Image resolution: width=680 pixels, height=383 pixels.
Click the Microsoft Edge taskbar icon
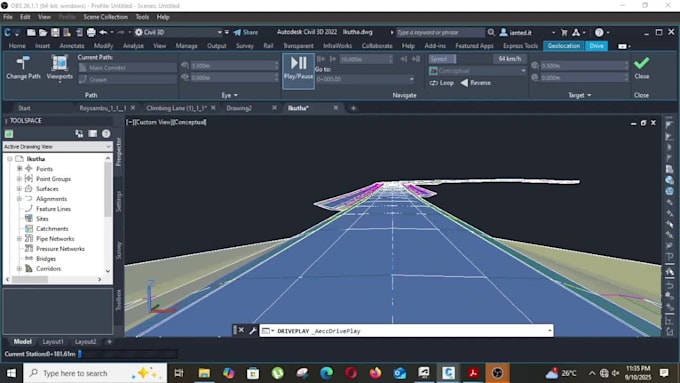(326, 373)
